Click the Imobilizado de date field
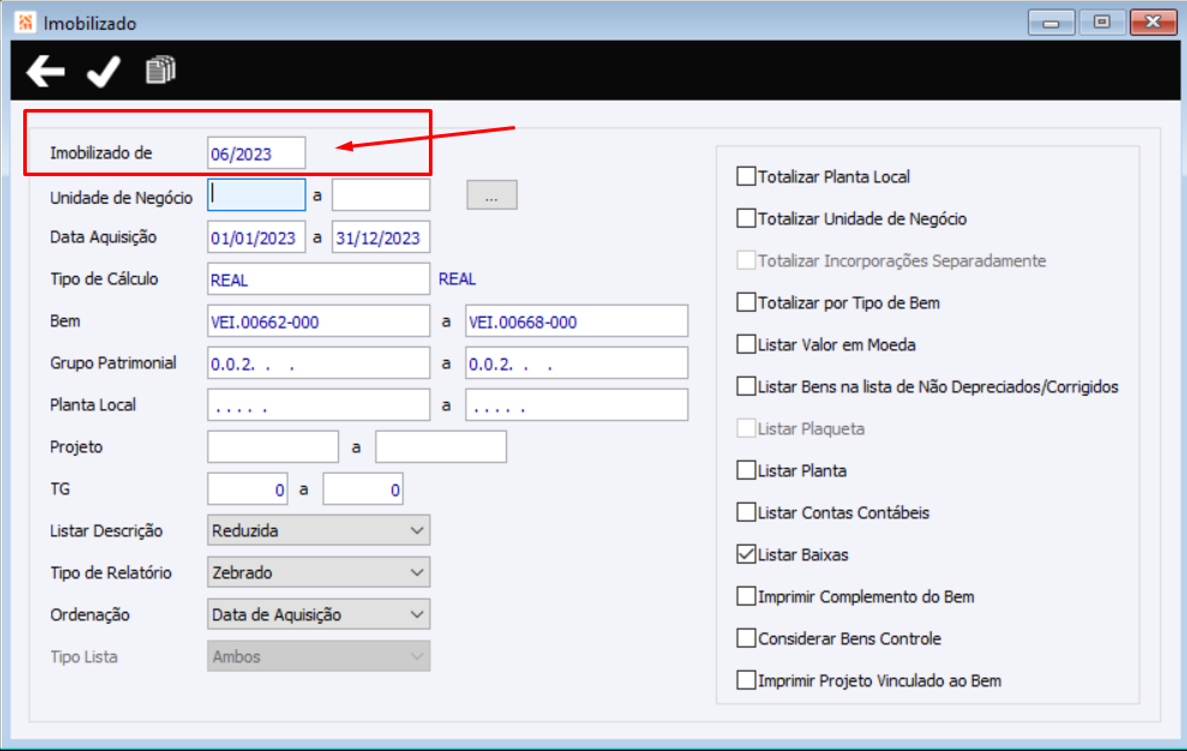The width and height of the screenshot is (1187, 751). pos(257,153)
